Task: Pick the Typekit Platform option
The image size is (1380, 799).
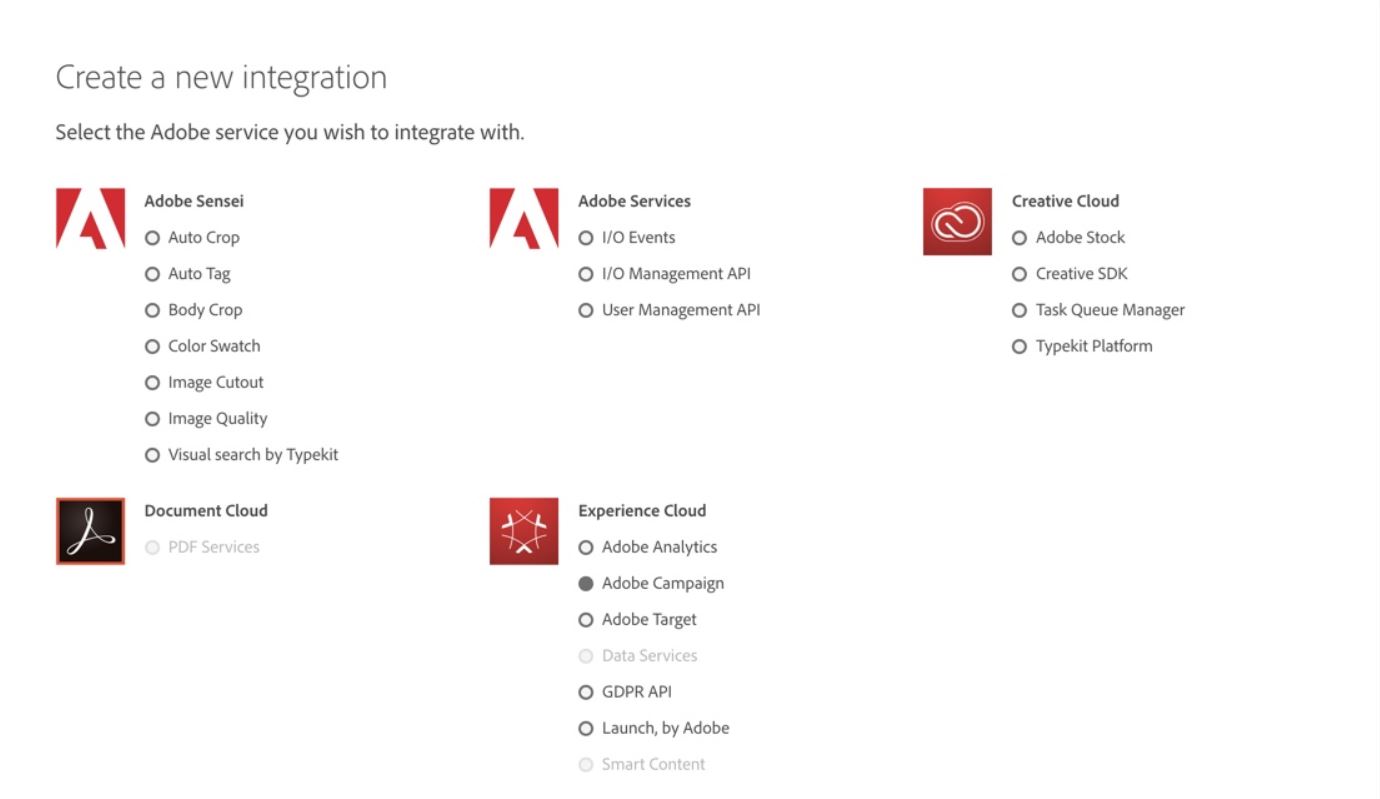Action: point(1020,346)
